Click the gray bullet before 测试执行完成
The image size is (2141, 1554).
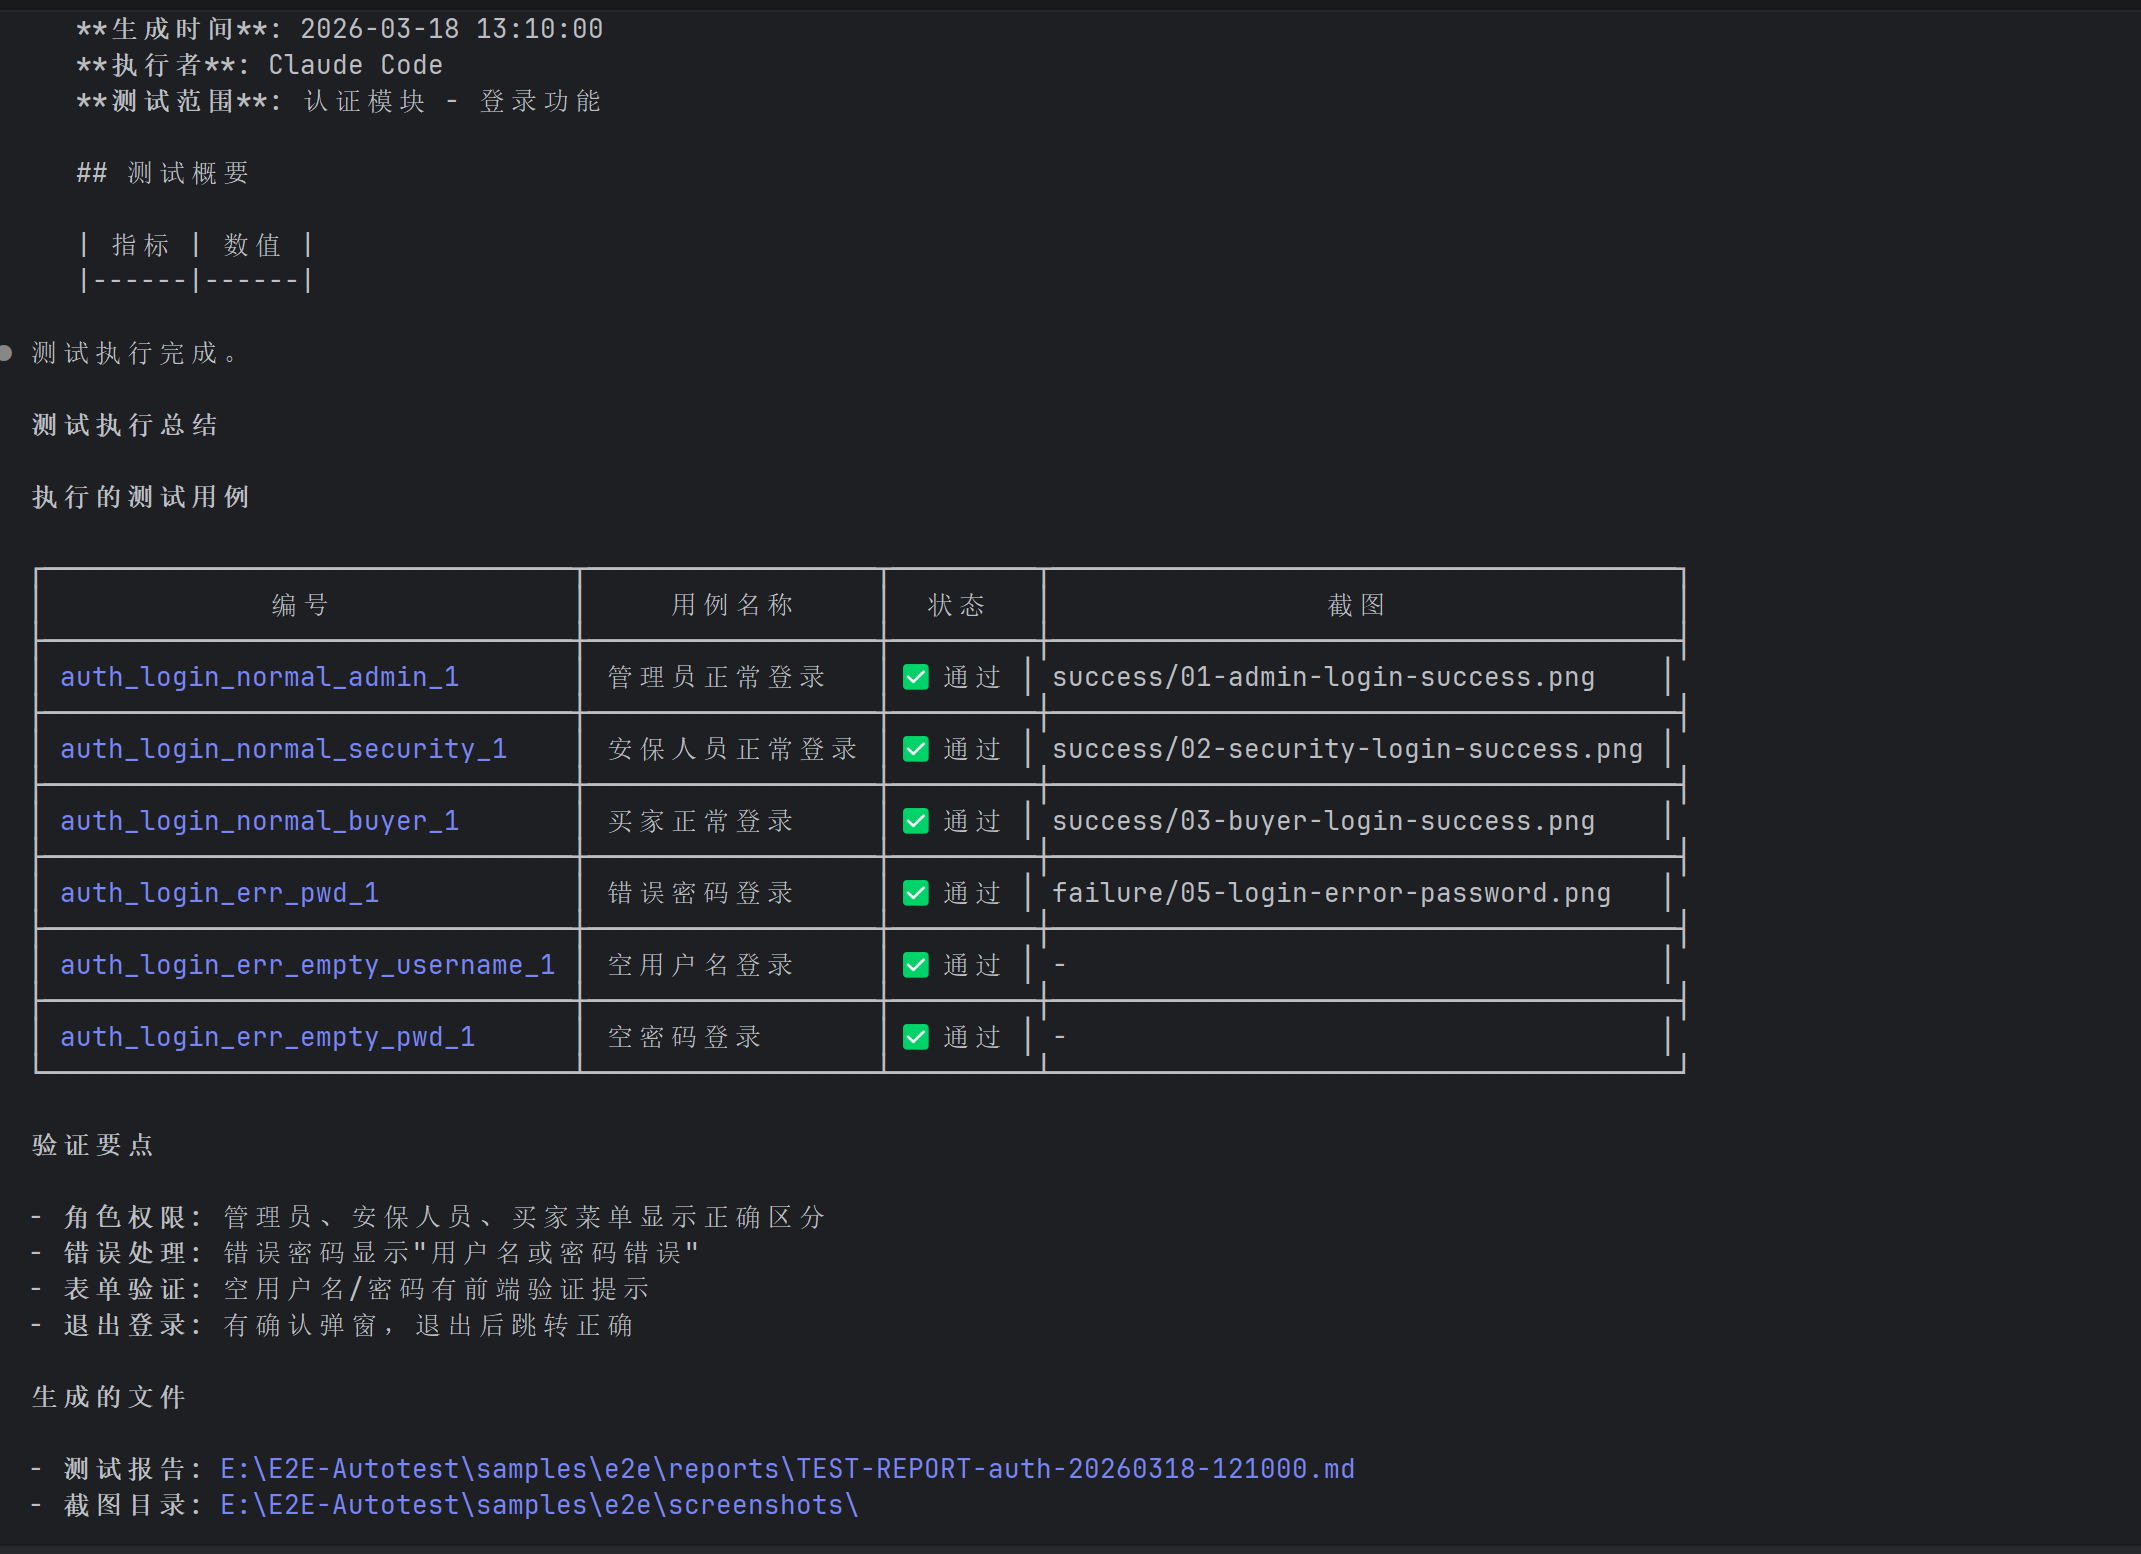[6, 353]
